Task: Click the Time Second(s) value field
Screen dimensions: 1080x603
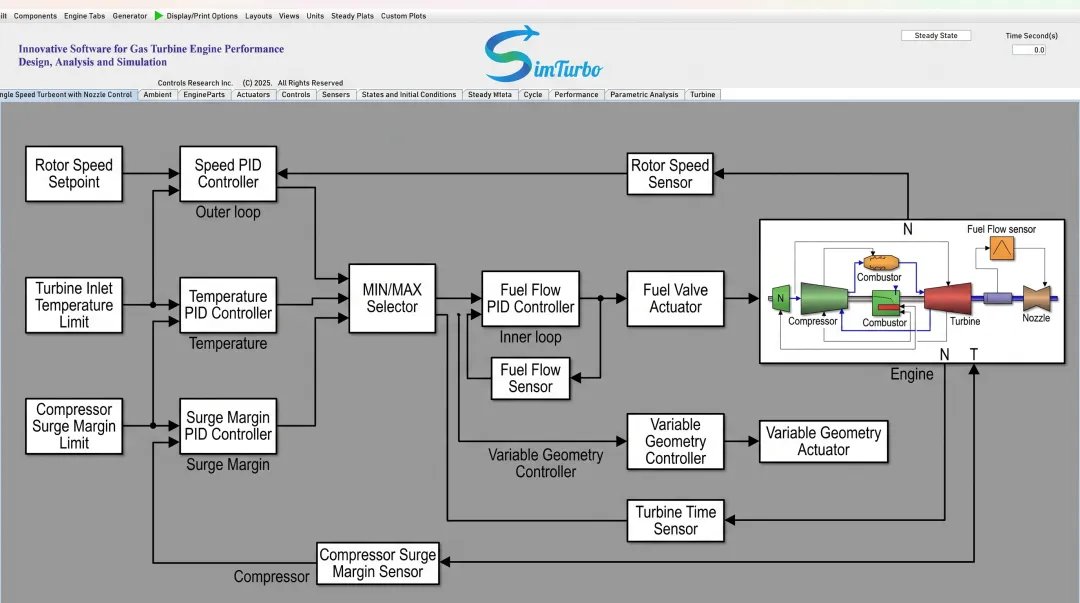Action: pyautogui.click(x=1029, y=50)
